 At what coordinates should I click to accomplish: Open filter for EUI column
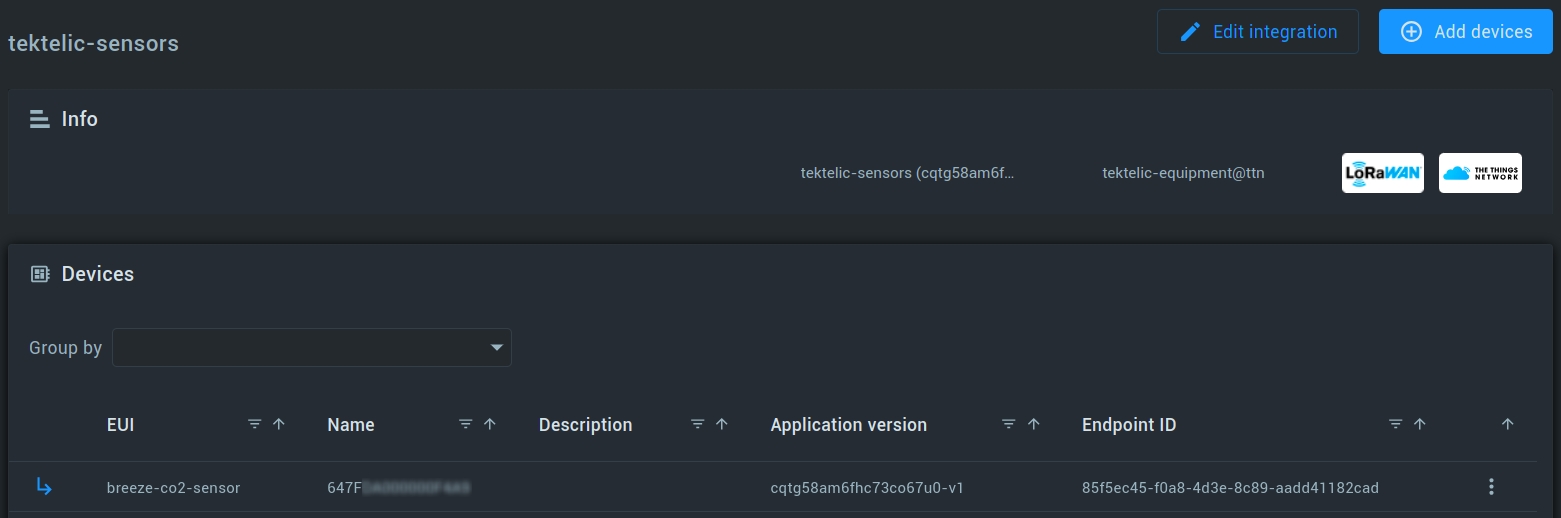255,425
